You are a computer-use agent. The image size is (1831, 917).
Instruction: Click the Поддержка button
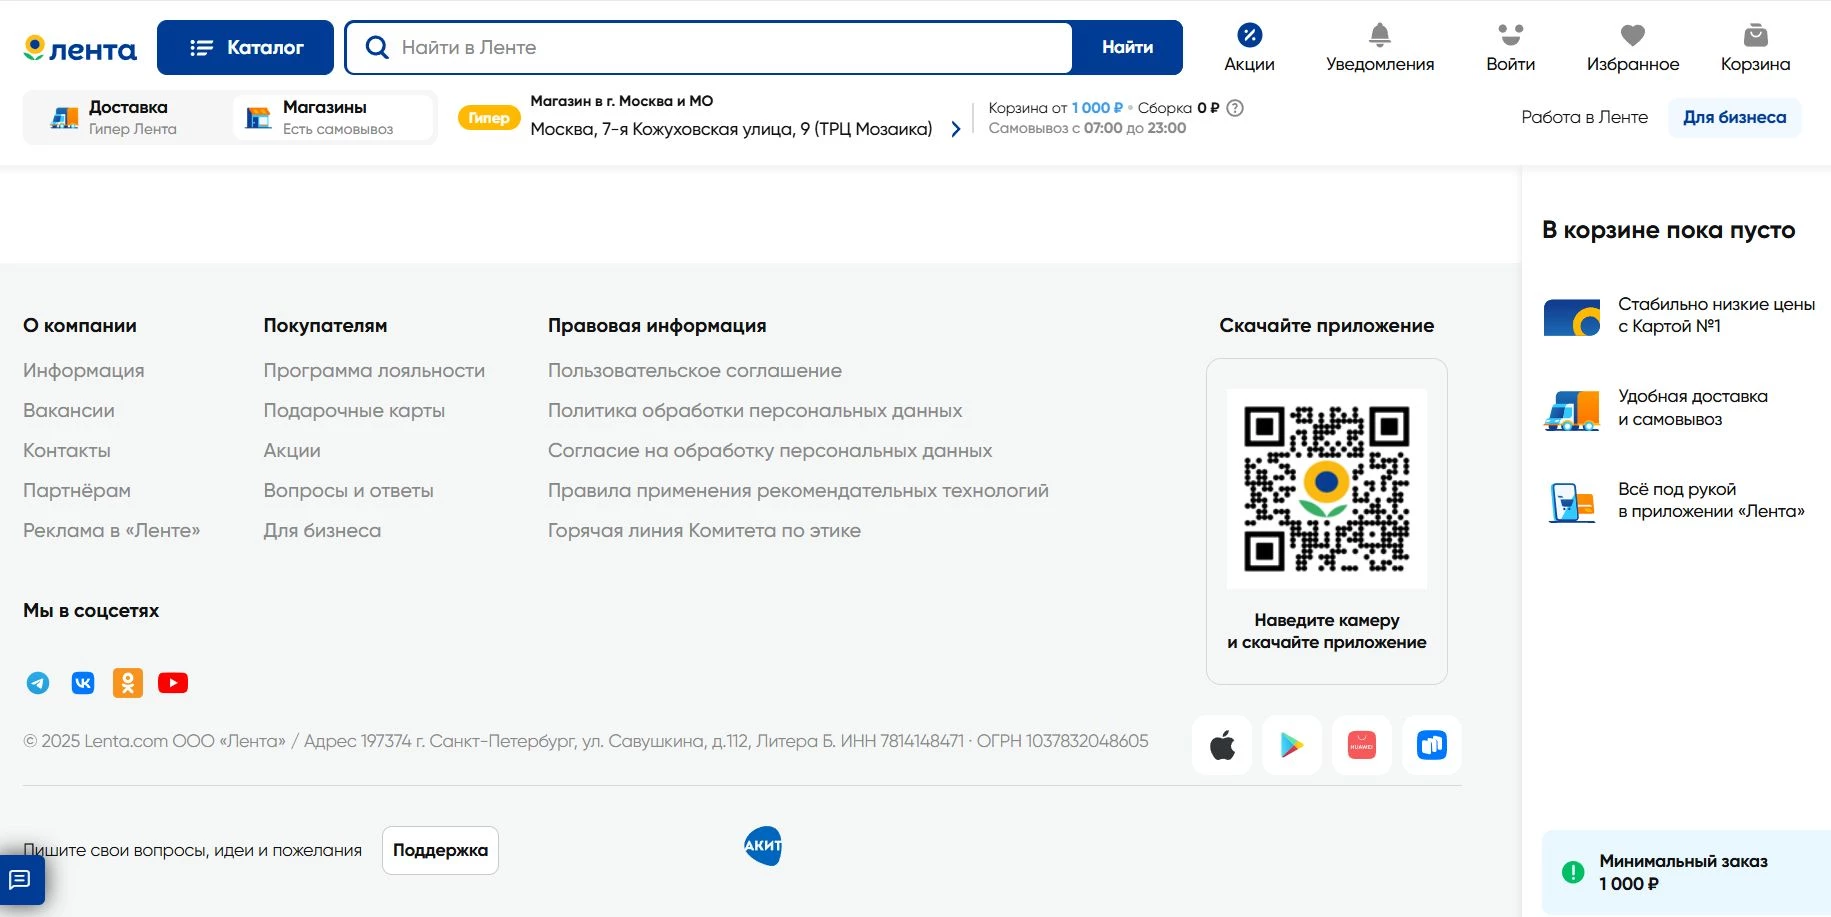[x=440, y=850]
